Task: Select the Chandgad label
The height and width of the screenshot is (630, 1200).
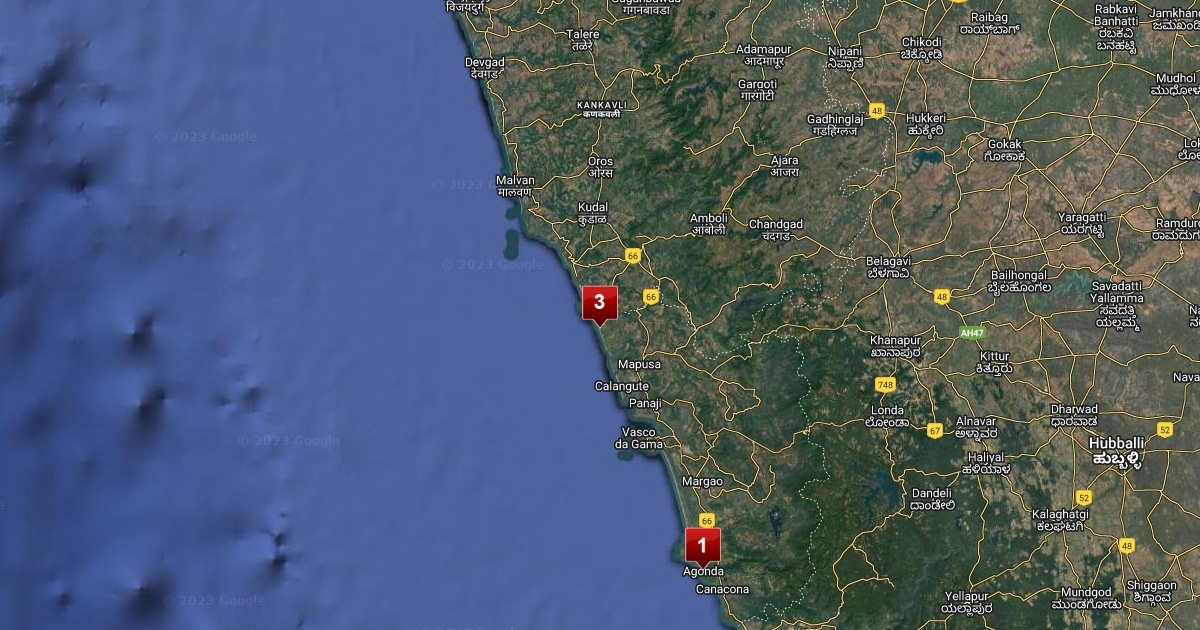Action: click(776, 230)
